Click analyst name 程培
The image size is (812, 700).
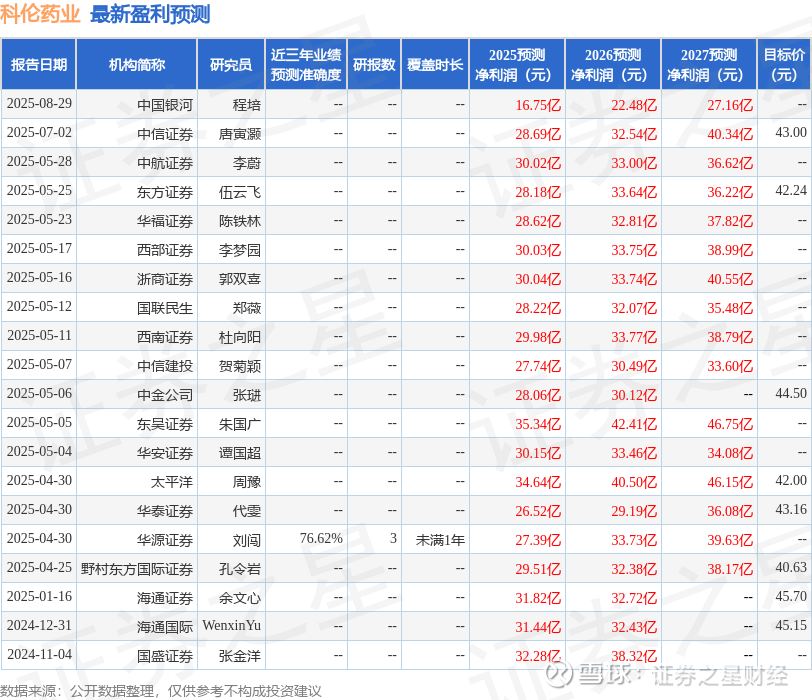246,105
